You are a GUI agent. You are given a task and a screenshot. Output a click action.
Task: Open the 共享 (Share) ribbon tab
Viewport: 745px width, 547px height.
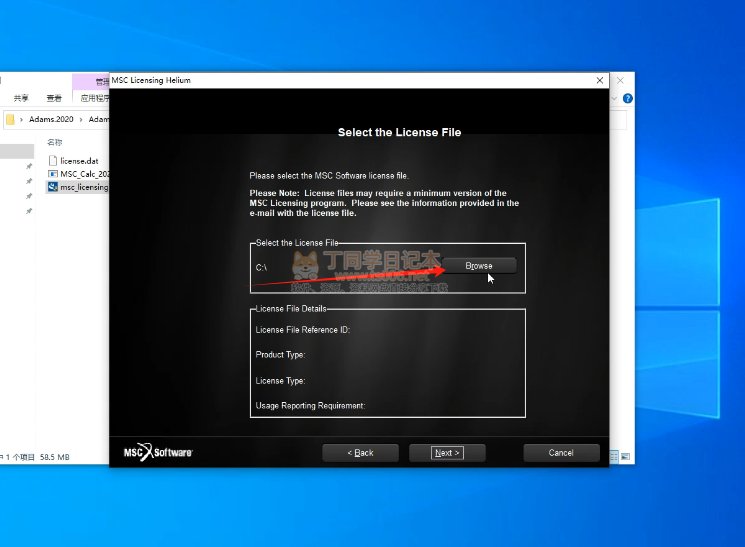(x=21, y=98)
